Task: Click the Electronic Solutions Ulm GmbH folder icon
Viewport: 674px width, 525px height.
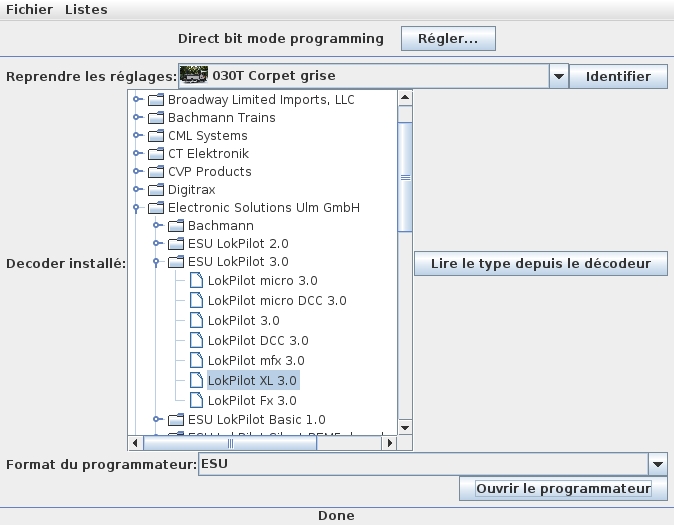Action: pyautogui.click(x=156, y=208)
